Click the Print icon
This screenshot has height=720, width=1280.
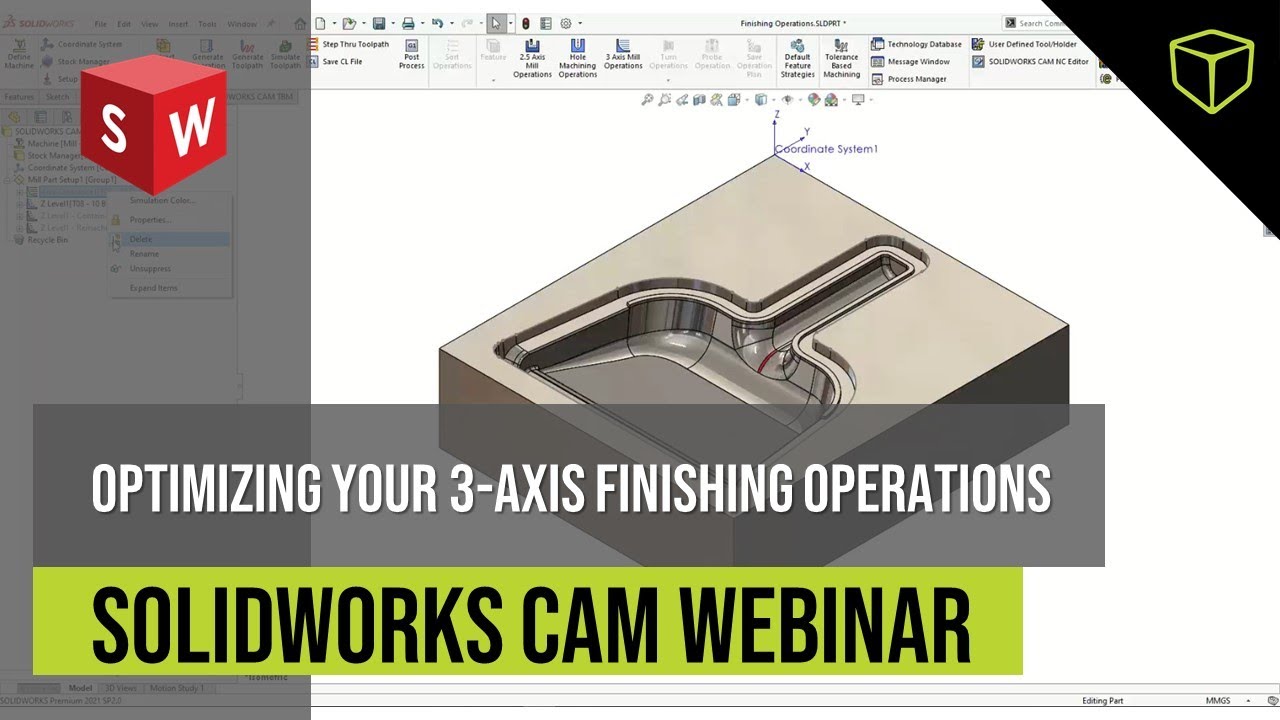[x=408, y=23]
